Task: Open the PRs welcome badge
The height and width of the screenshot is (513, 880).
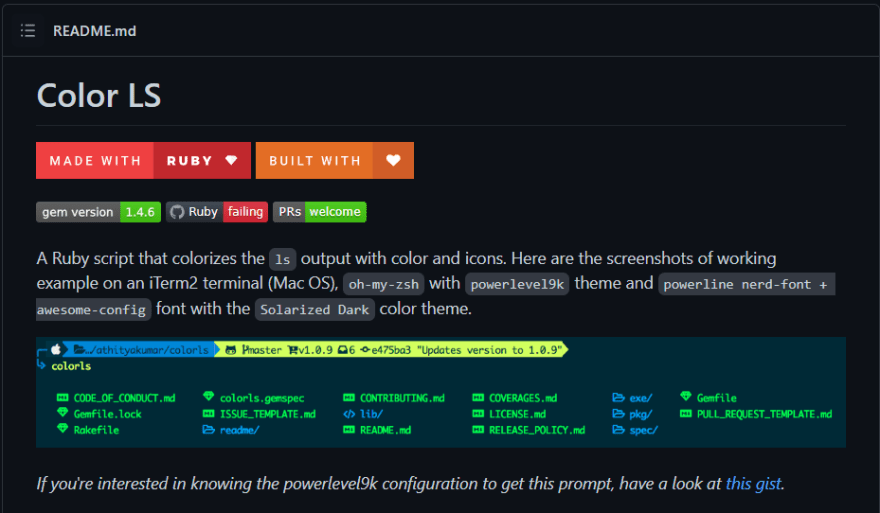Action: (319, 212)
